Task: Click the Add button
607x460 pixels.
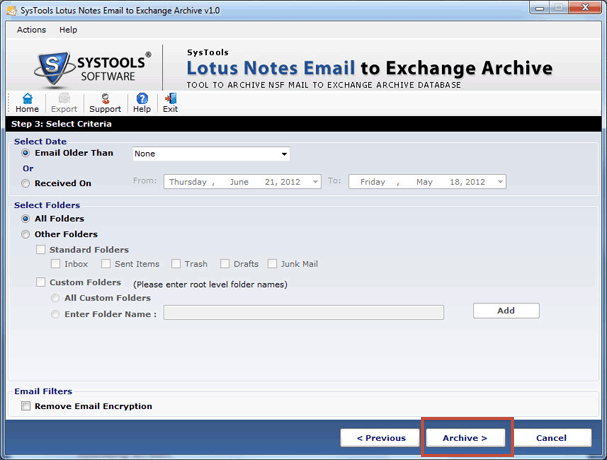Action: (x=506, y=311)
